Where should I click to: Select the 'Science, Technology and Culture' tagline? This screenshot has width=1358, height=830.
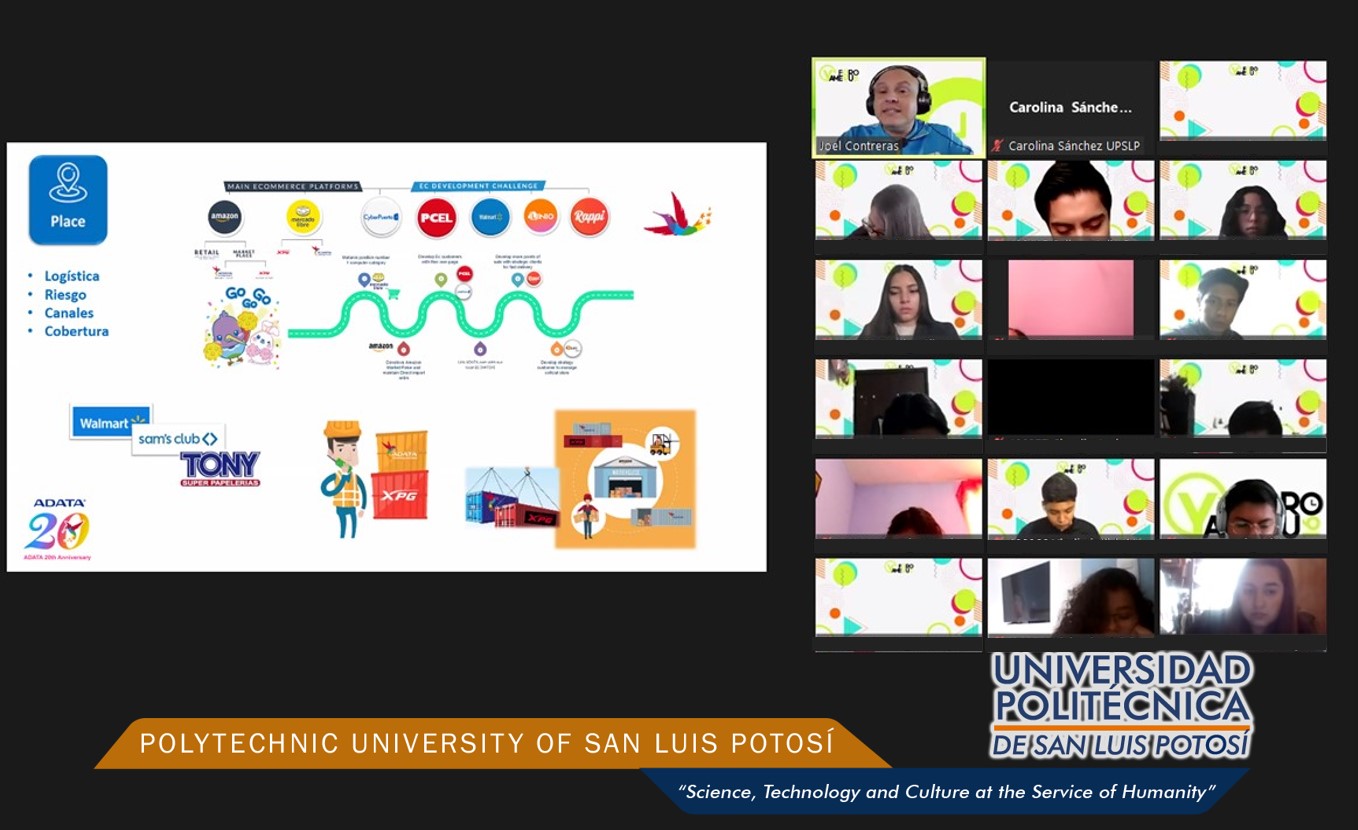click(x=946, y=792)
